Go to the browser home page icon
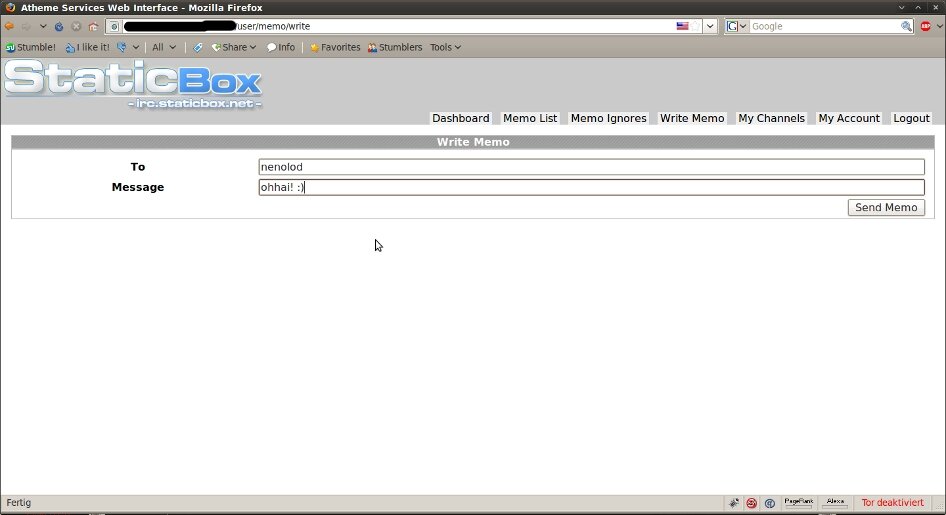946x515 pixels. pyautogui.click(x=93, y=26)
